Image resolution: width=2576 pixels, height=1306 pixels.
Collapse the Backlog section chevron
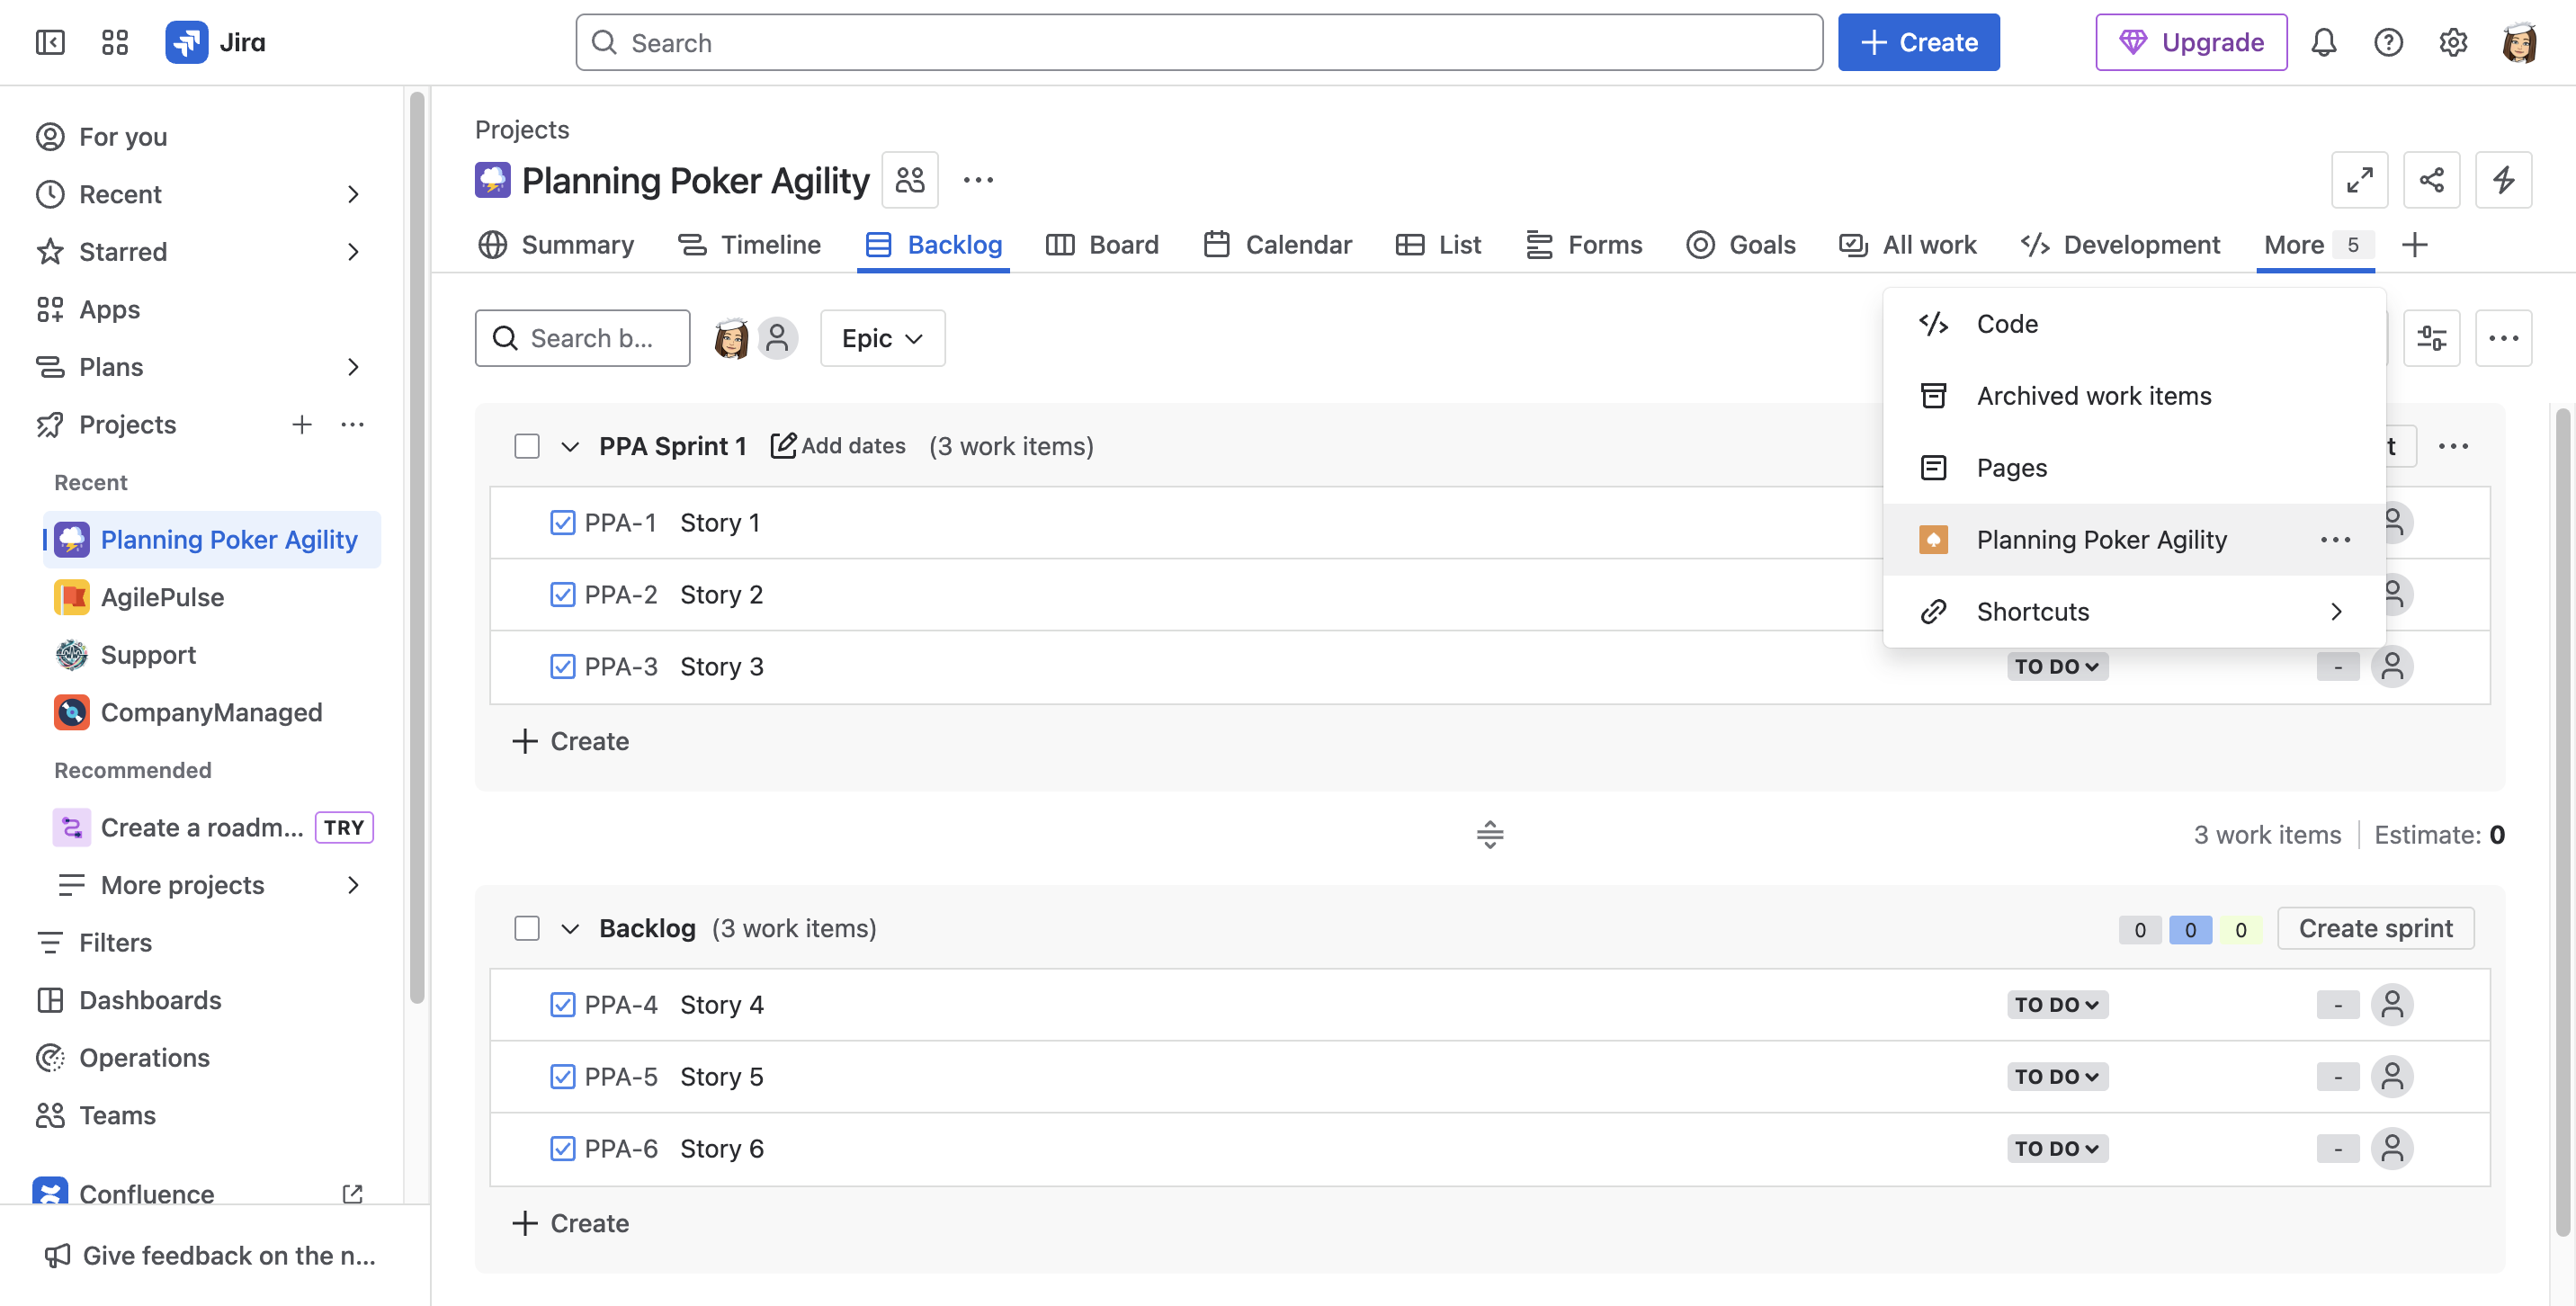pos(569,928)
